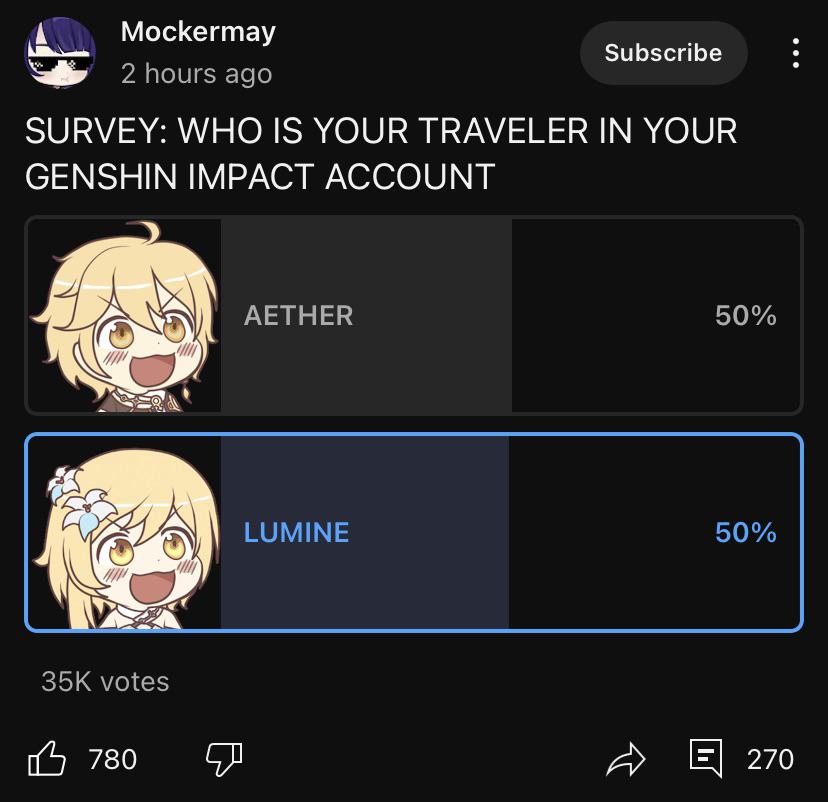This screenshot has height=802, width=828.
Task: Open comments via speech bubble icon
Action: click(706, 758)
